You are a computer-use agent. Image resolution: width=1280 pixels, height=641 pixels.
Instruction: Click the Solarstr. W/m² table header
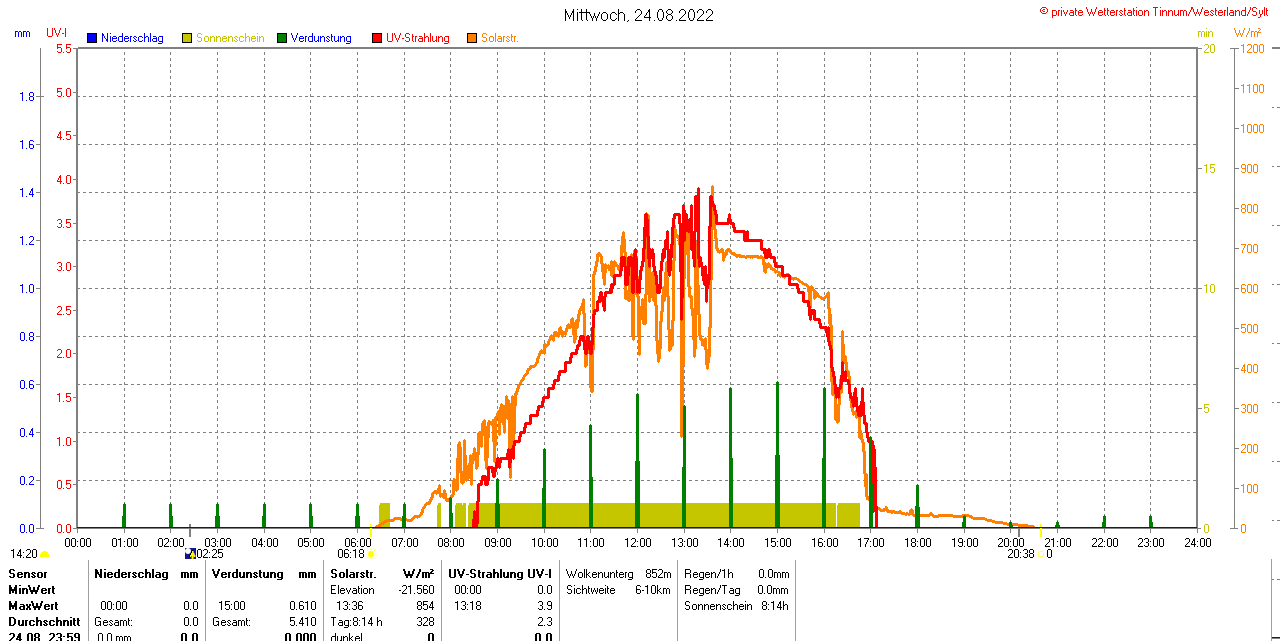point(382,574)
